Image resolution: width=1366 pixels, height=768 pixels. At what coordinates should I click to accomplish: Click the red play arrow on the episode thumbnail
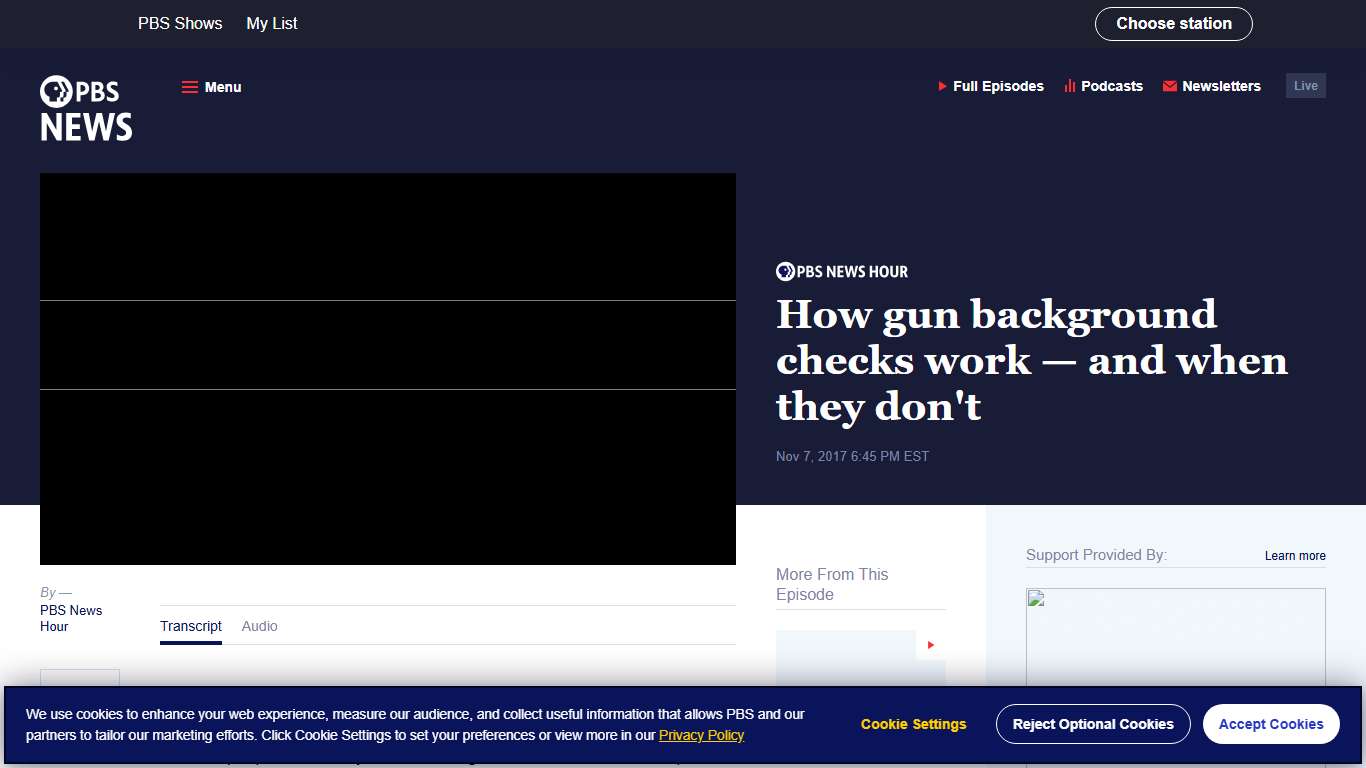click(930, 645)
